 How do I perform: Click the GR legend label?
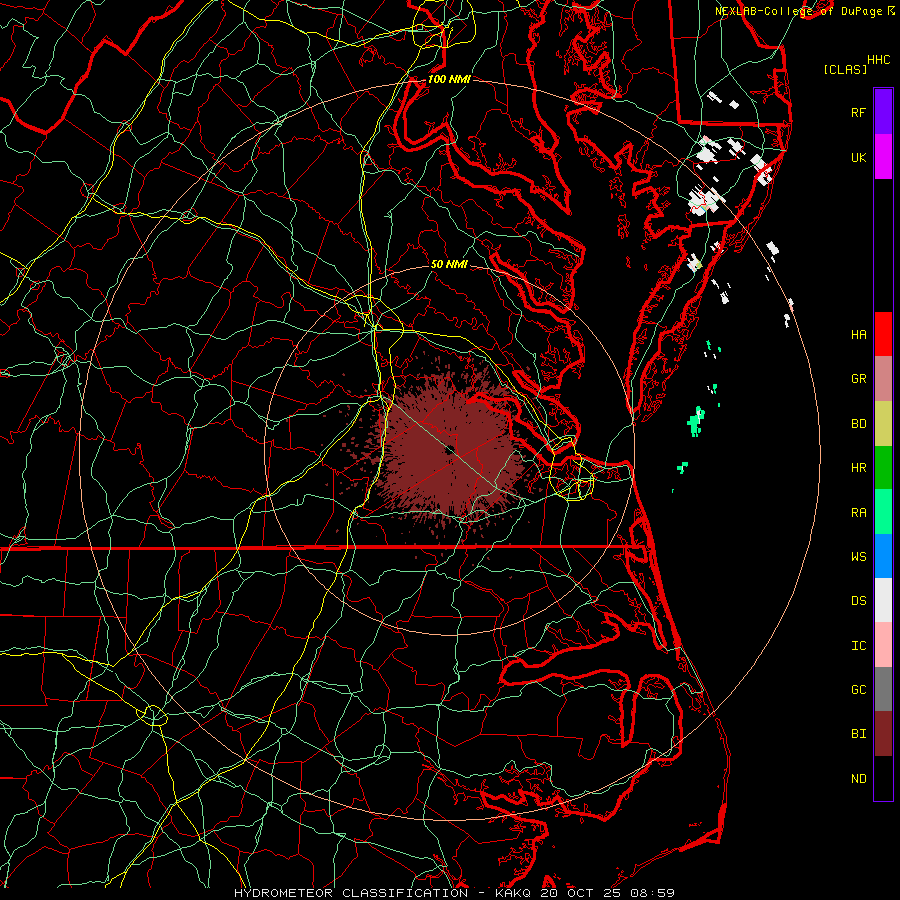click(858, 379)
